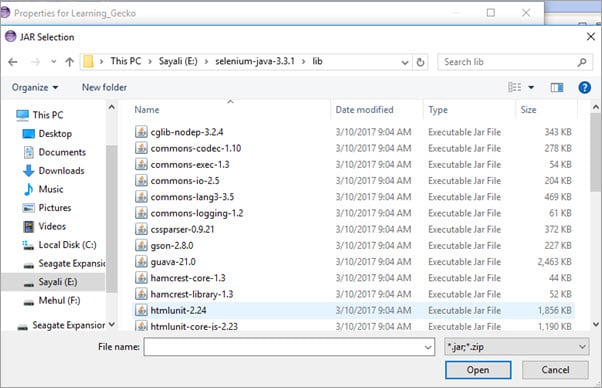Click the search magnifier icon
The width and height of the screenshot is (602, 388).
point(582,62)
